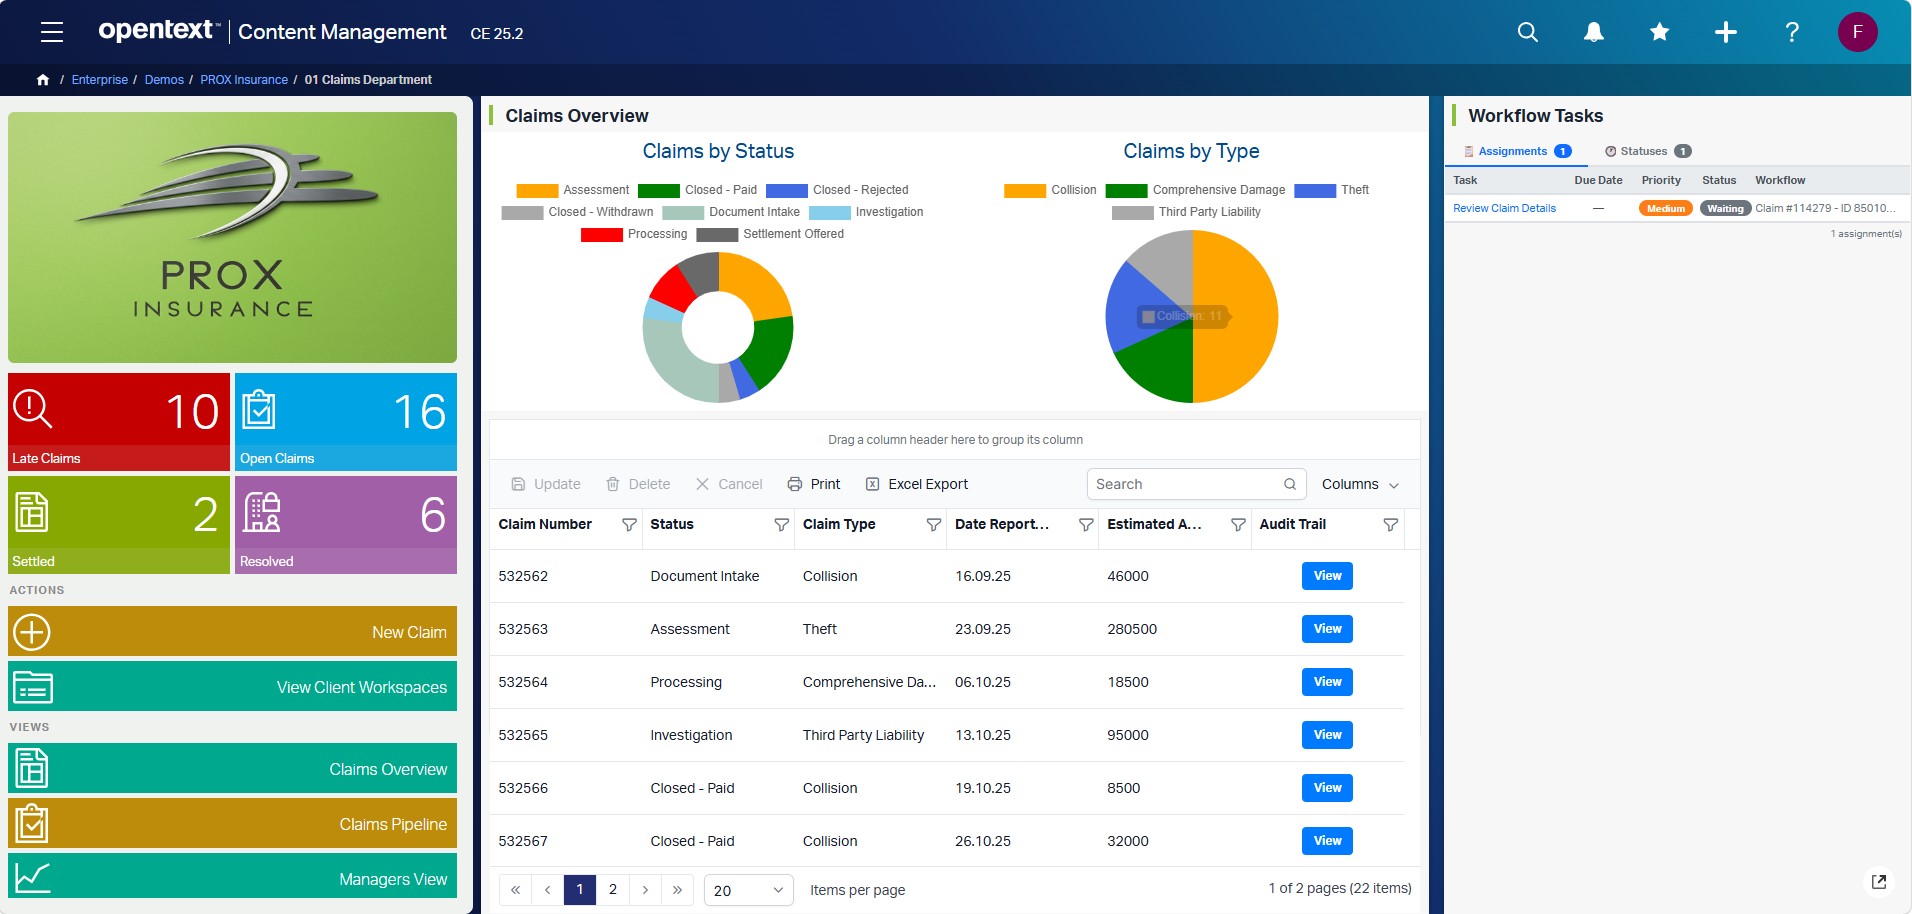Open the Late Claims tile
Image resolution: width=1912 pixels, height=914 pixels.
[119, 422]
